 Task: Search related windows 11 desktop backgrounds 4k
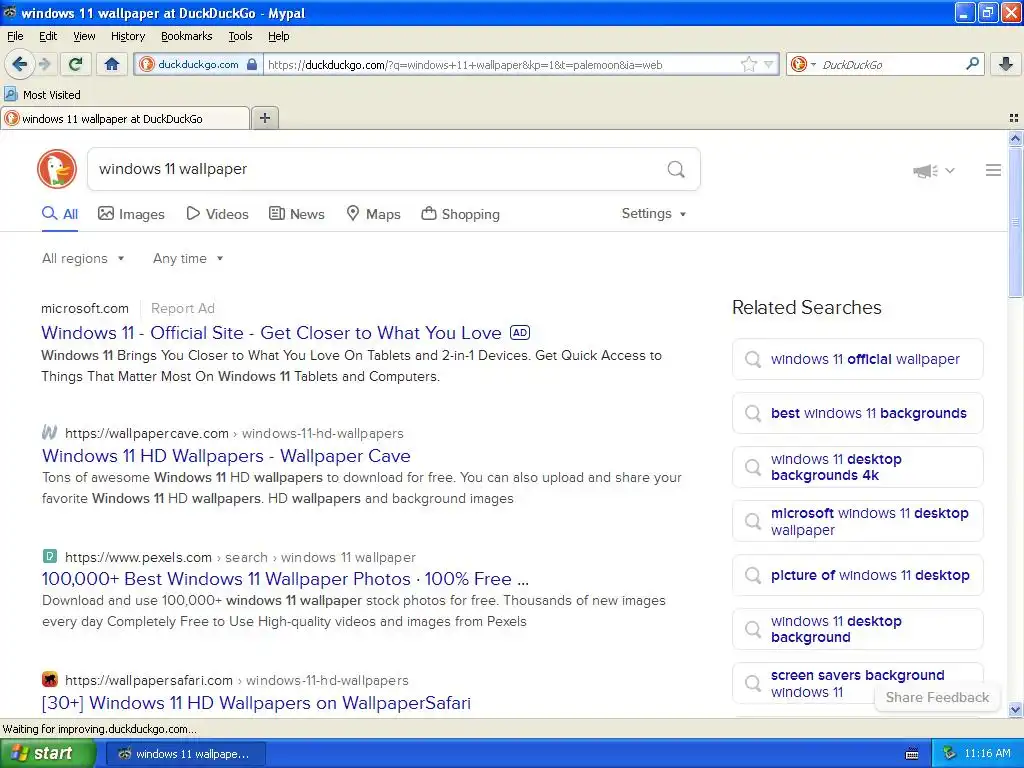click(x=857, y=468)
